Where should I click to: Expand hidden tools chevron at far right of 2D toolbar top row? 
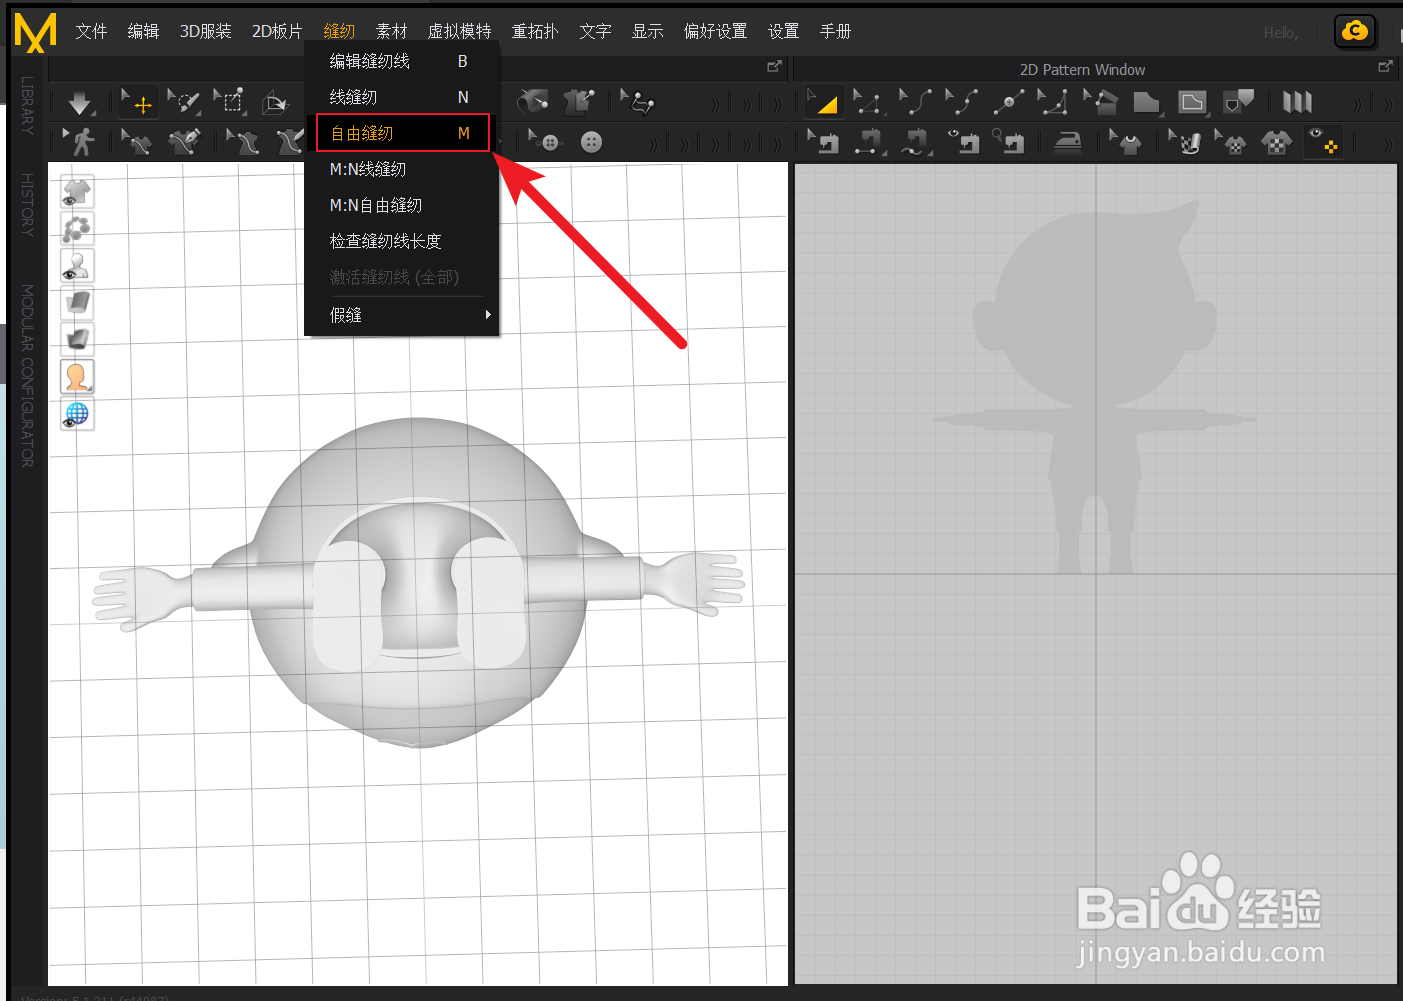point(1388,104)
